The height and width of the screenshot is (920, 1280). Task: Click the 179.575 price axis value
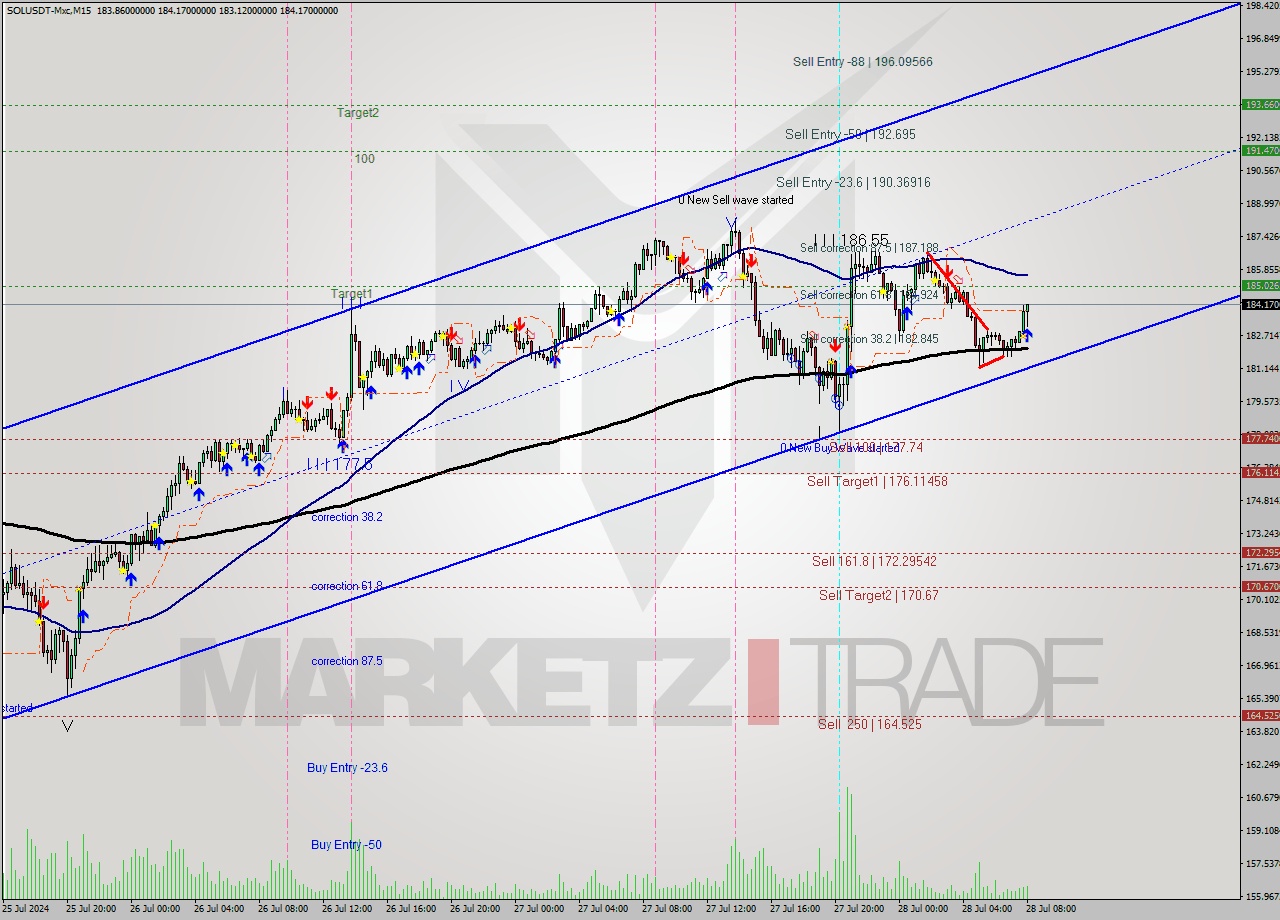pyautogui.click(x=1261, y=401)
